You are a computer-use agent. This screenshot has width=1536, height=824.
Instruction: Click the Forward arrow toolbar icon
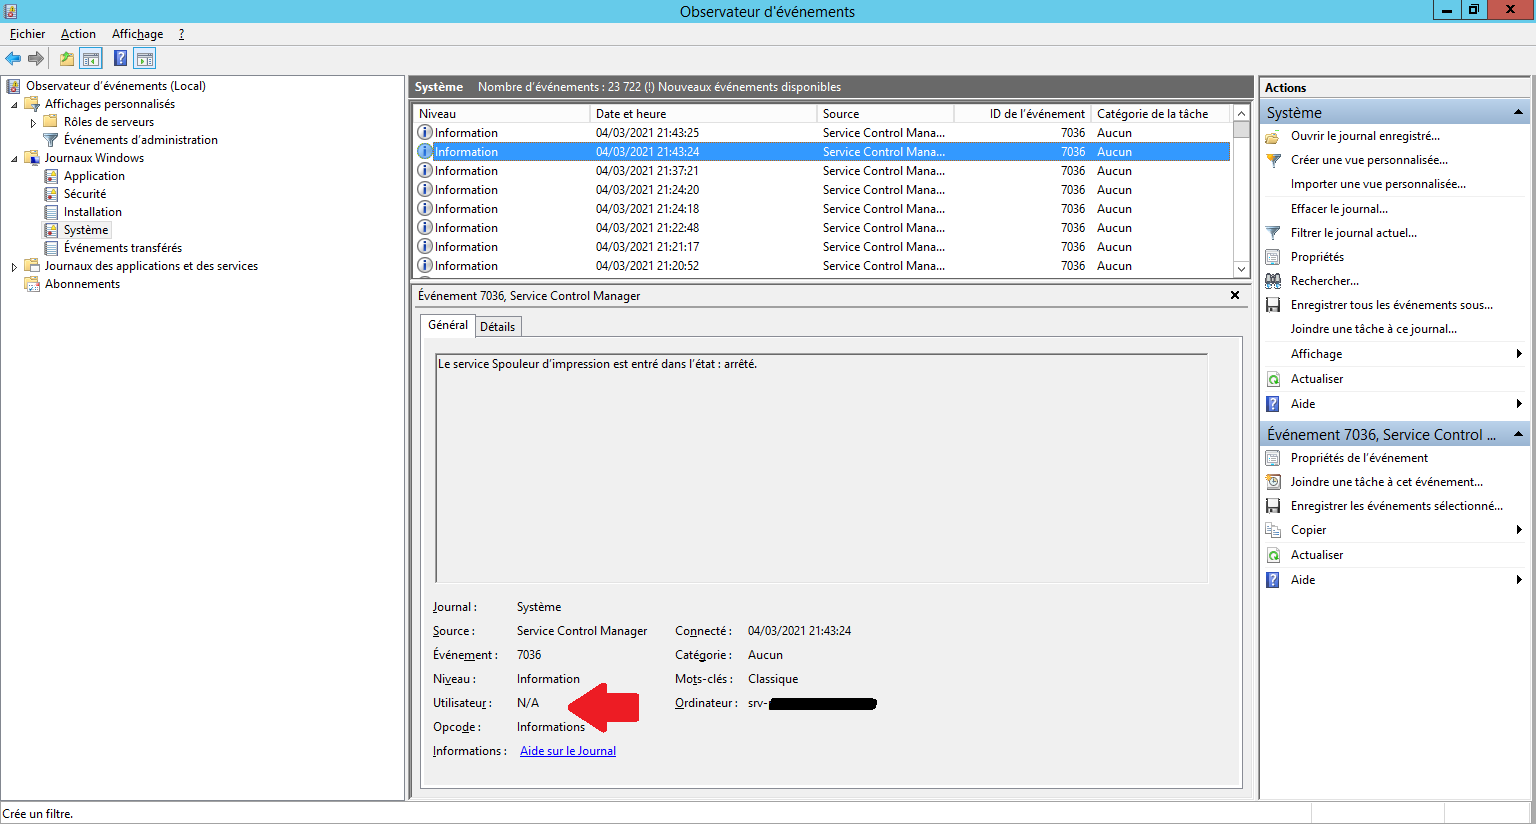[x=36, y=58]
